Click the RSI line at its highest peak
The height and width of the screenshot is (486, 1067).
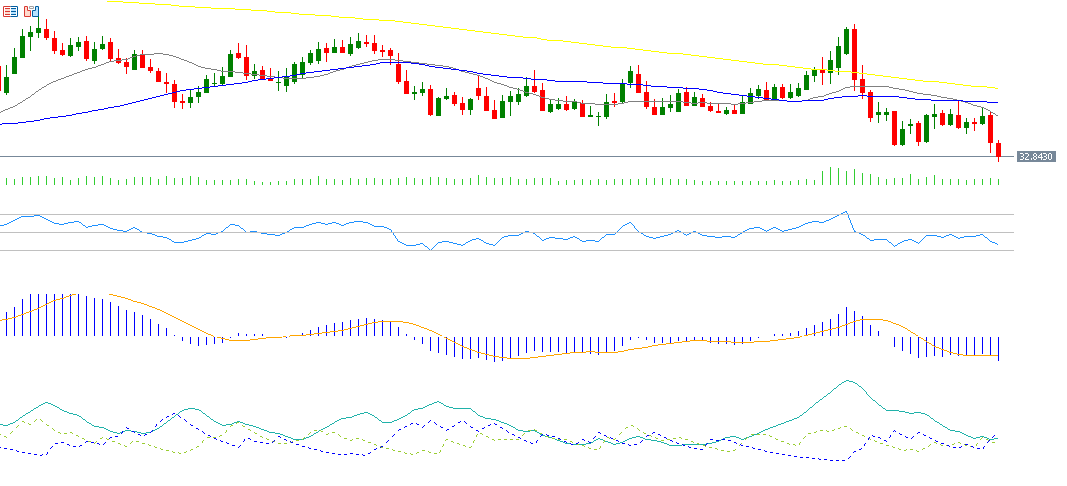point(845,212)
